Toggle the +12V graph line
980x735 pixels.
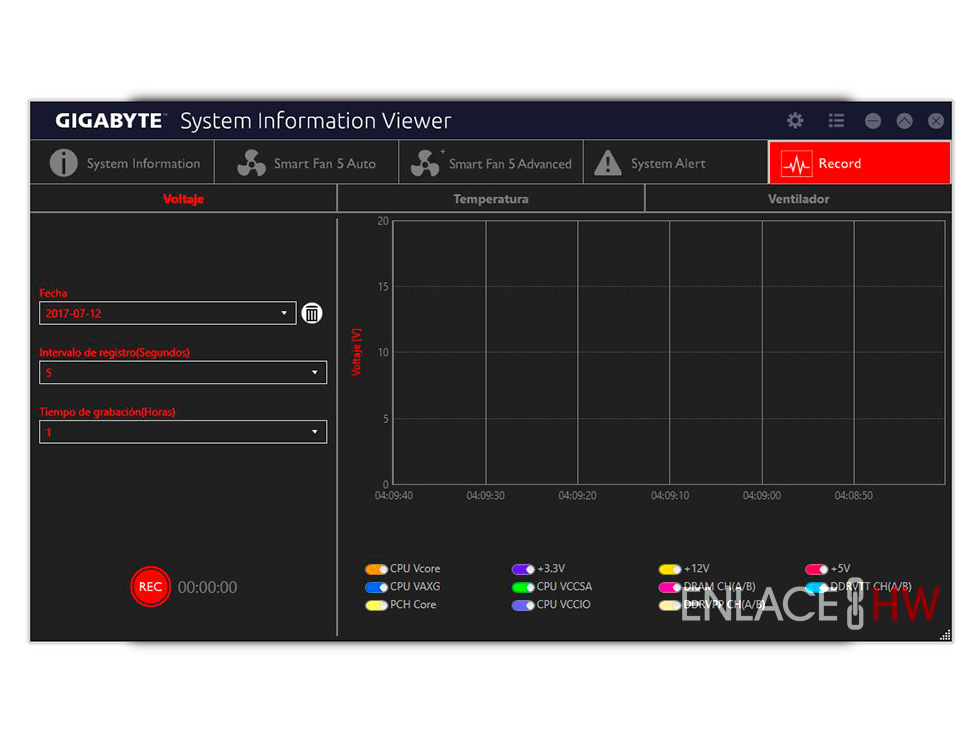click(x=670, y=569)
